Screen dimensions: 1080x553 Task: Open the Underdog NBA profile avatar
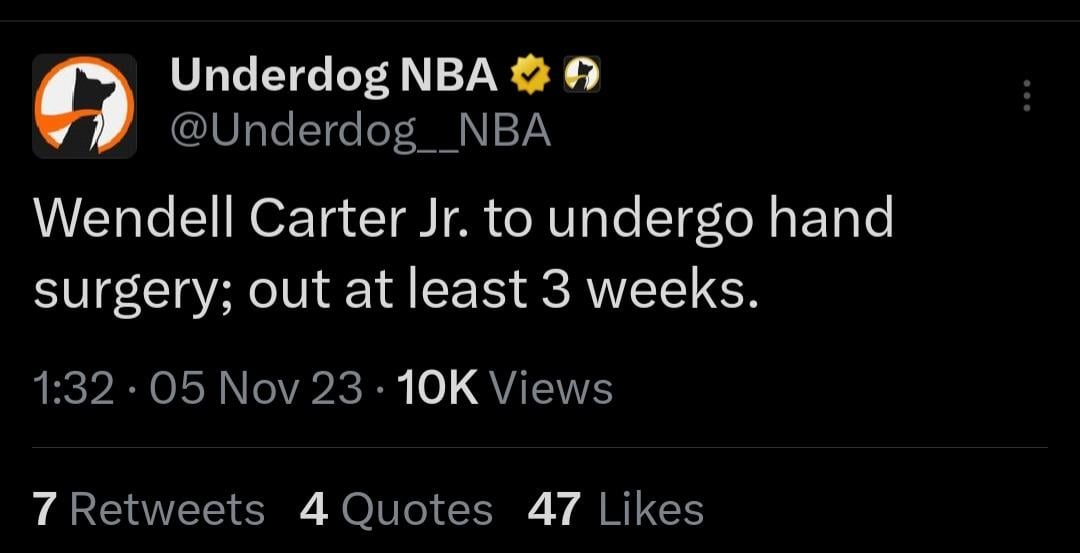pyautogui.click(x=84, y=106)
